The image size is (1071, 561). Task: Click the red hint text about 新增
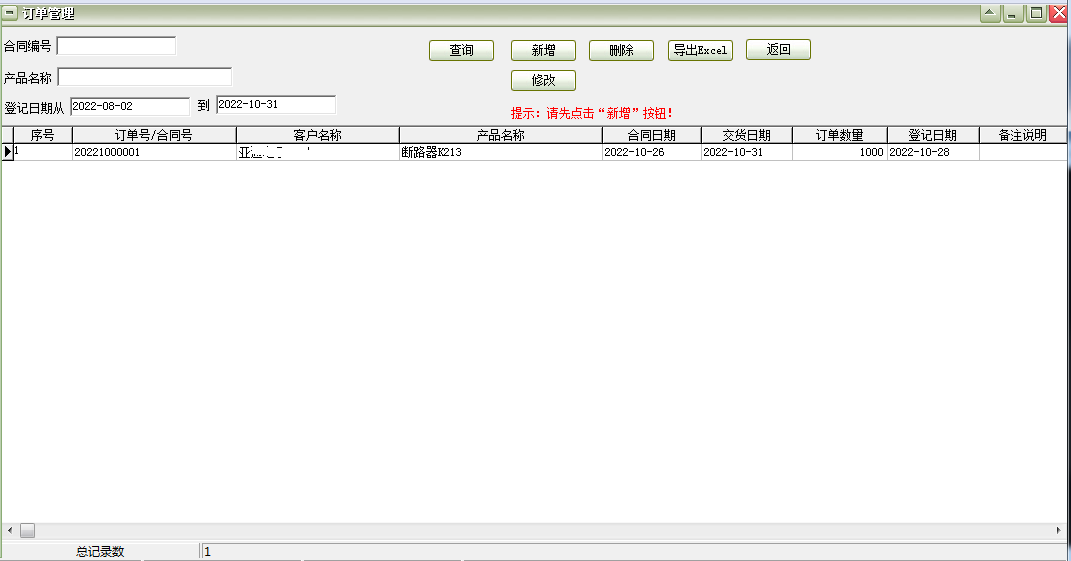click(x=592, y=113)
